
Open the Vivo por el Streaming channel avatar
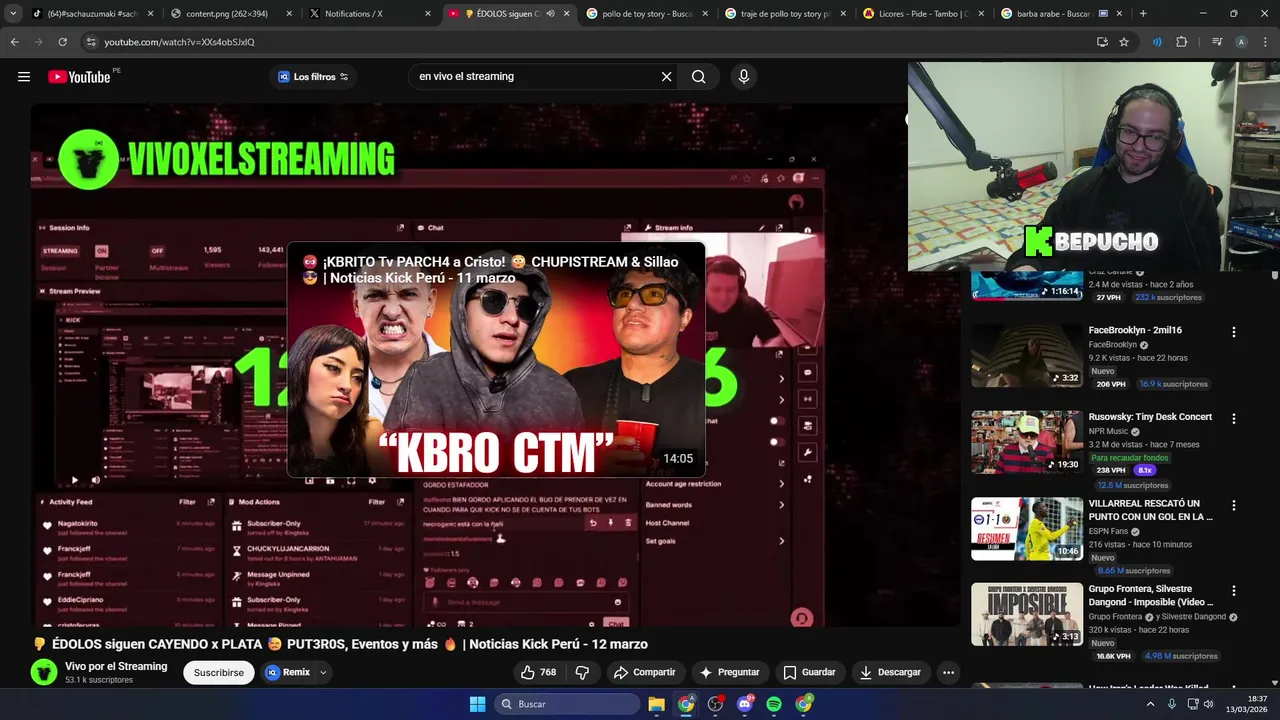(x=44, y=672)
